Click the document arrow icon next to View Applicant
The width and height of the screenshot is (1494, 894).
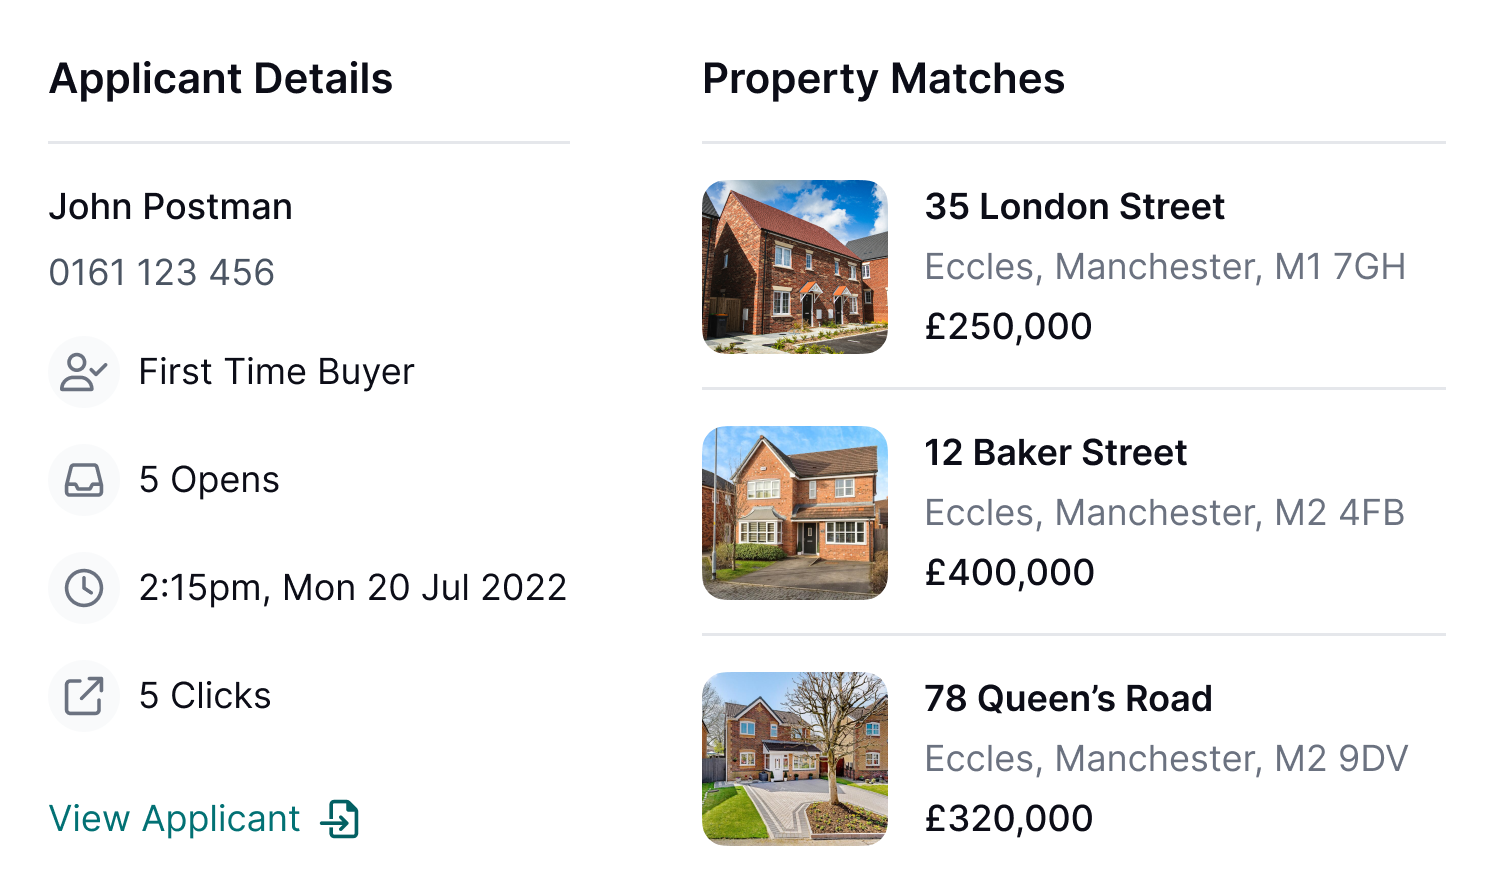345,818
